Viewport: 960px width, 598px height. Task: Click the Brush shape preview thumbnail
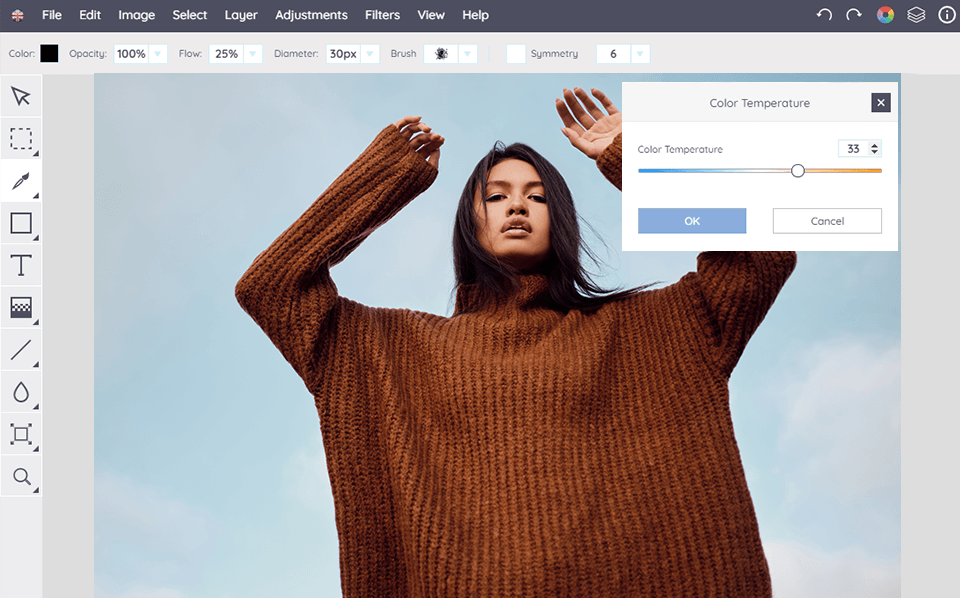[x=441, y=54]
